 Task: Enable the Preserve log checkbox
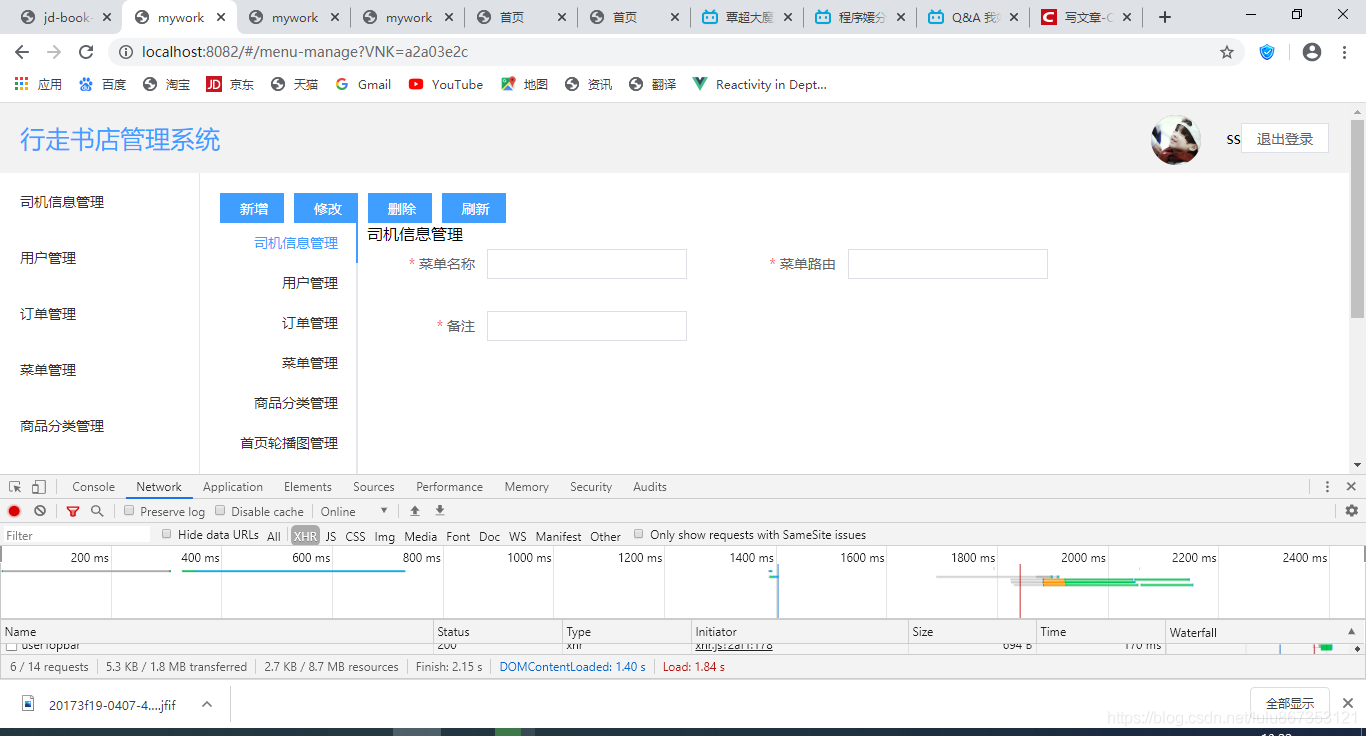(x=129, y=510)
